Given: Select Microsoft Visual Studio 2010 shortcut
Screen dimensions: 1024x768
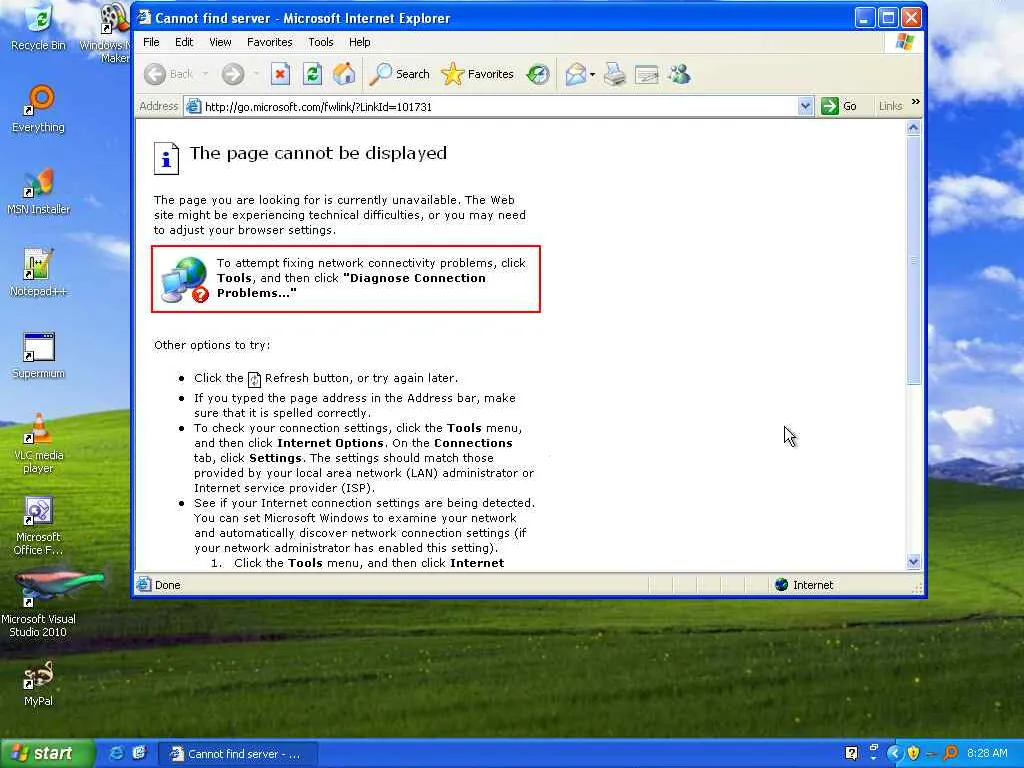Looking at the screenshot, I should [x=39, y=604].
